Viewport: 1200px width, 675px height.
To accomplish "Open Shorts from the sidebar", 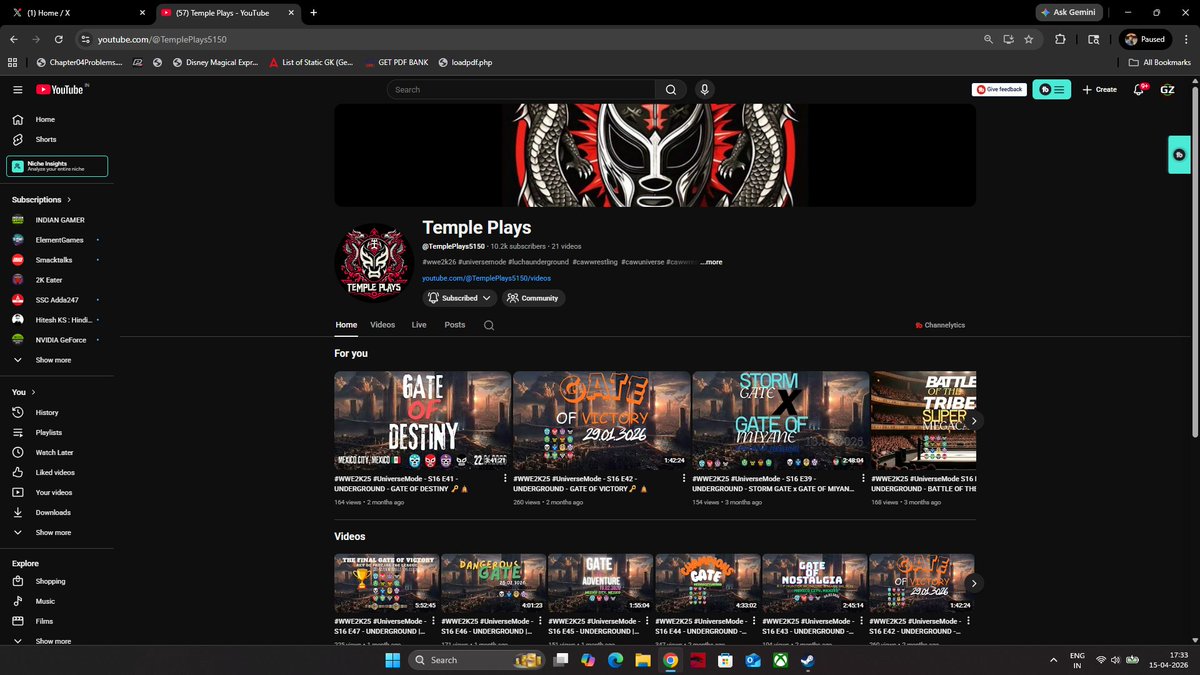I will [46, 139].
